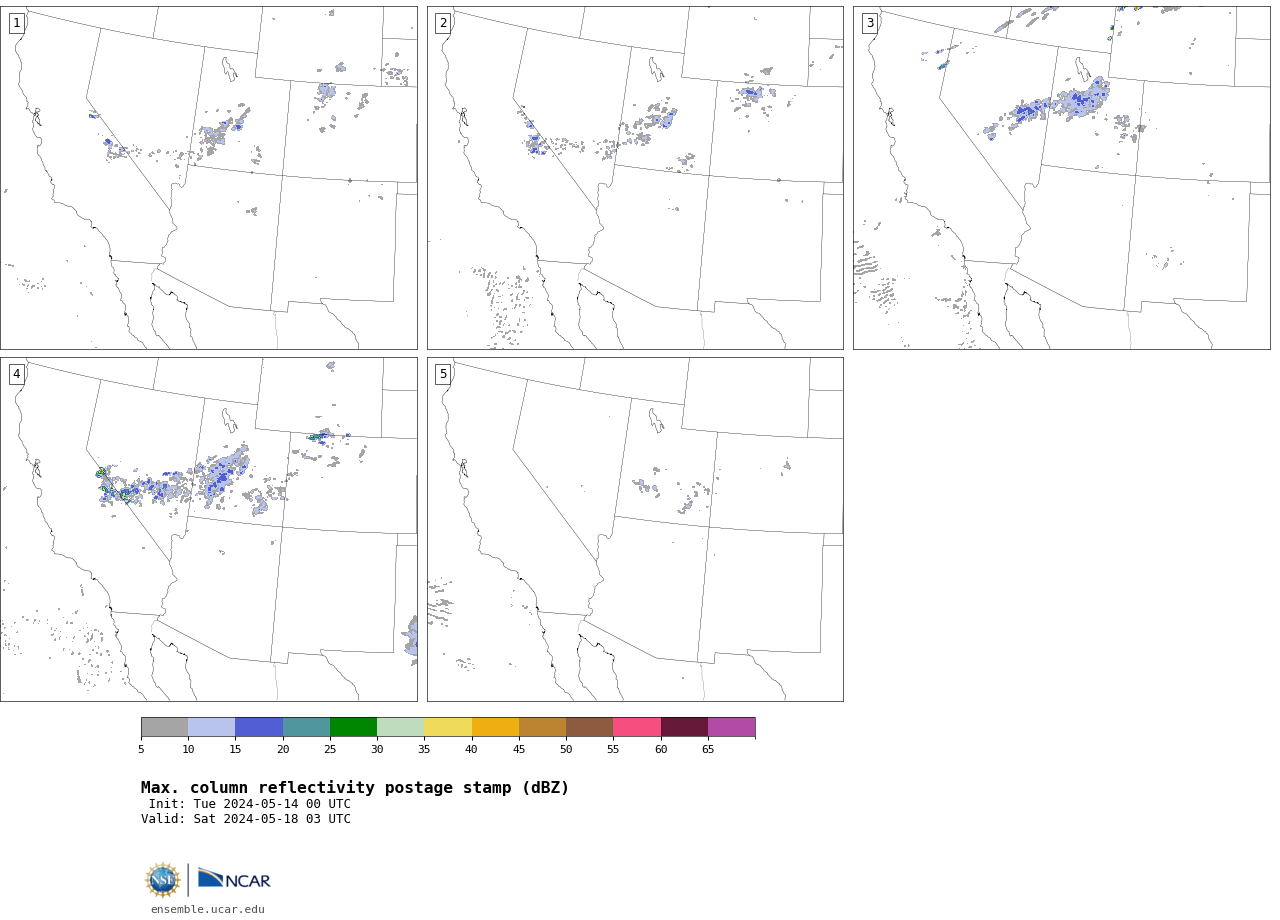1280x920 pixels.
Task: Open ensemble member 3 map panel
Action: point(1061,178)
